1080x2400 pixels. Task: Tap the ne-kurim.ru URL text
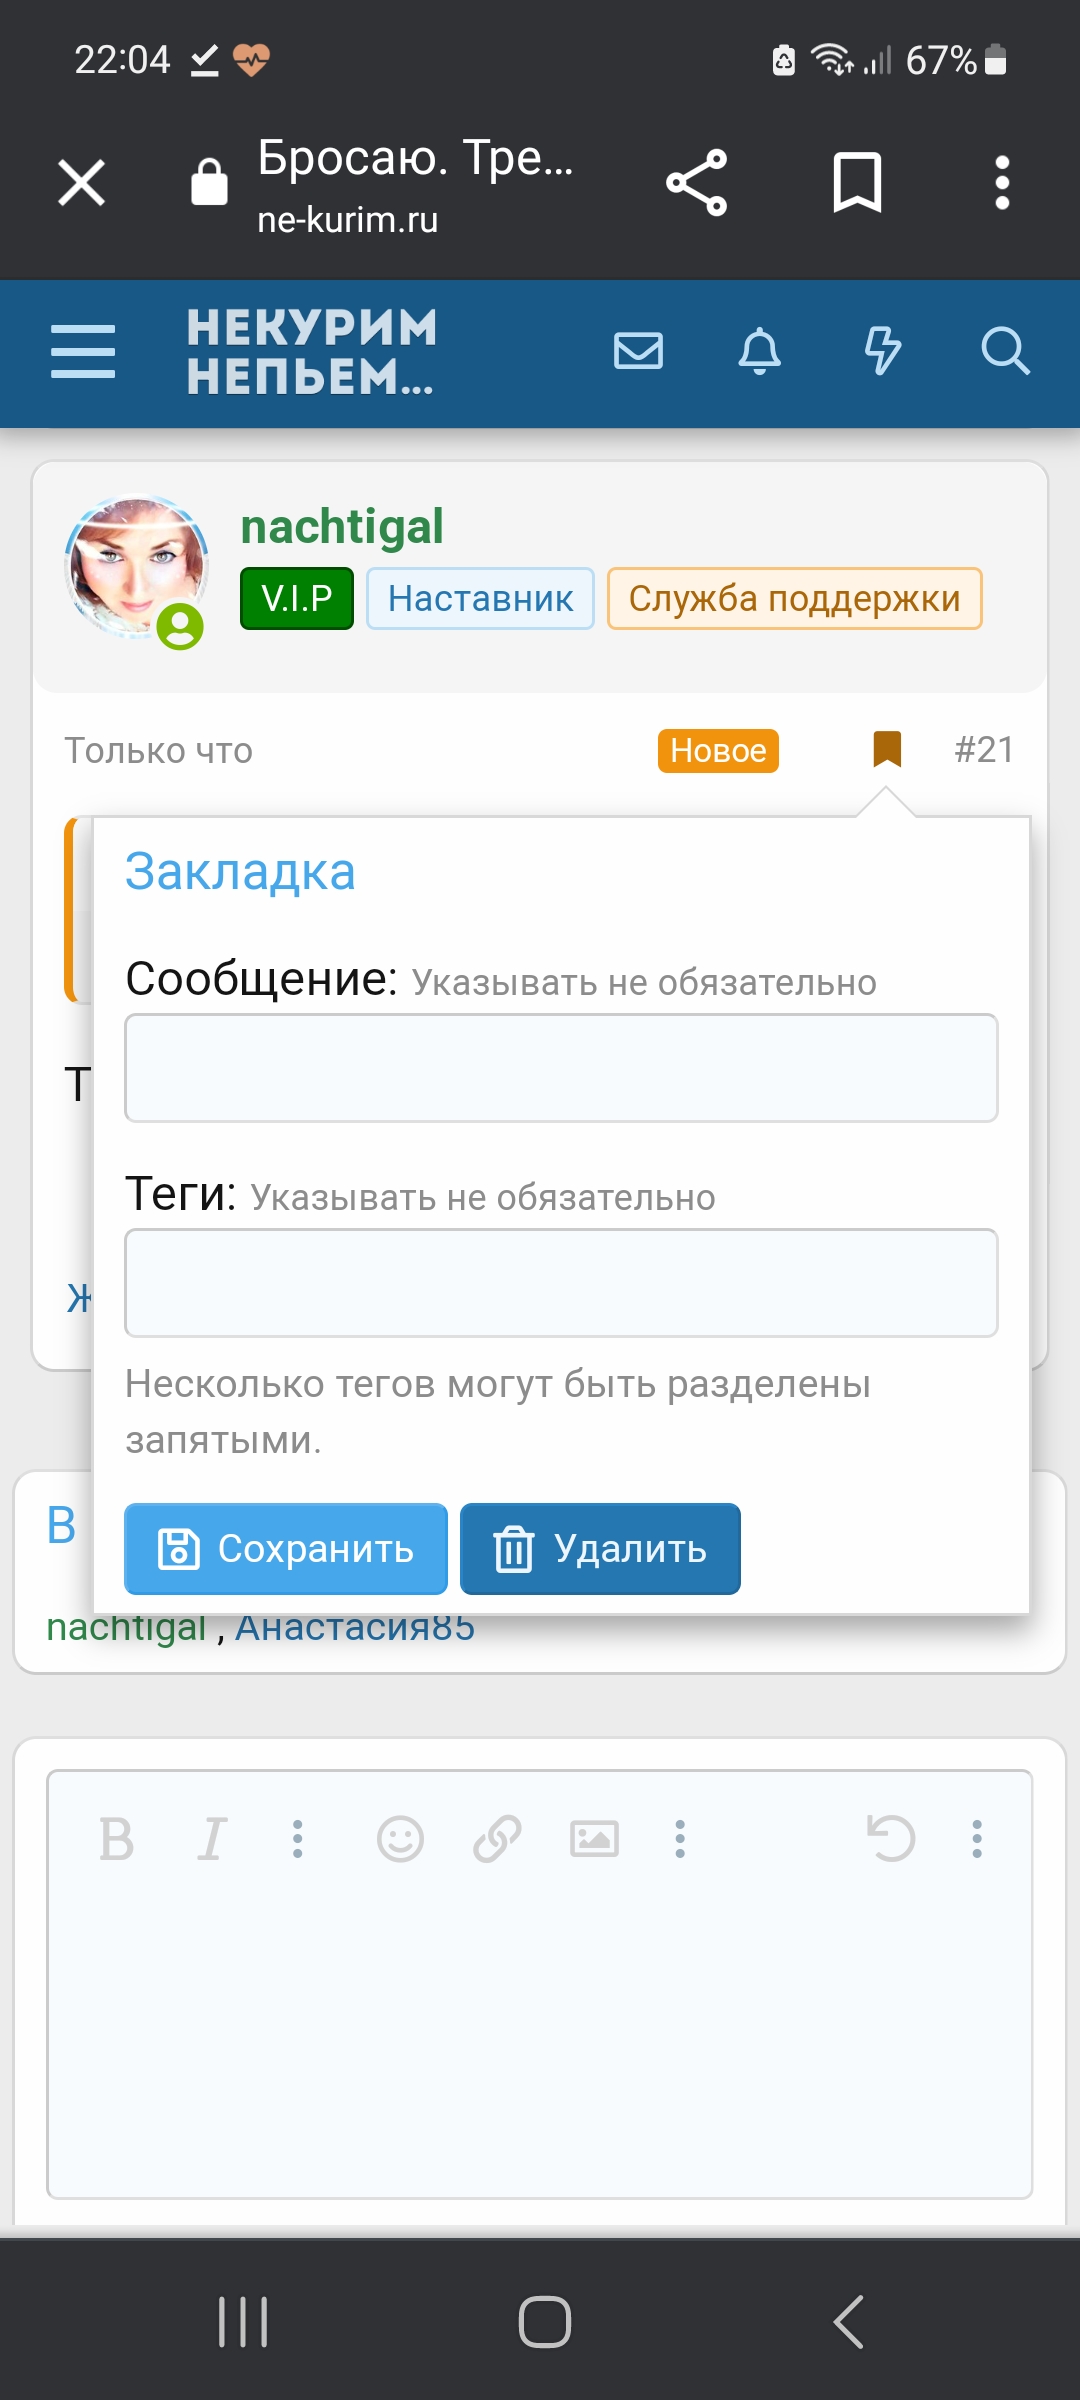tap(348, 220)
